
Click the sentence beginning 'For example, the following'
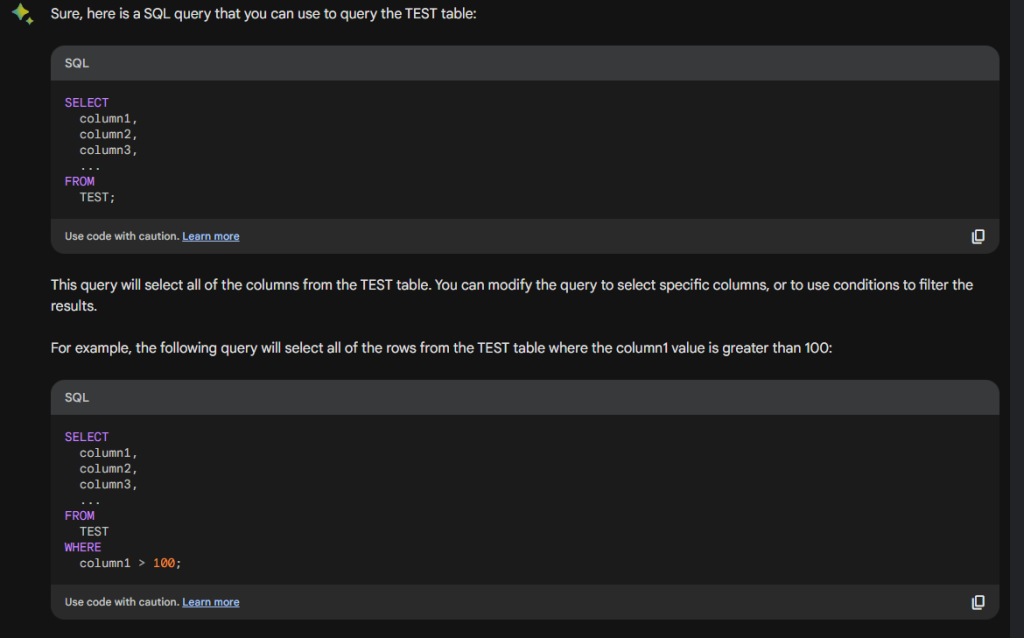(441, 348)
